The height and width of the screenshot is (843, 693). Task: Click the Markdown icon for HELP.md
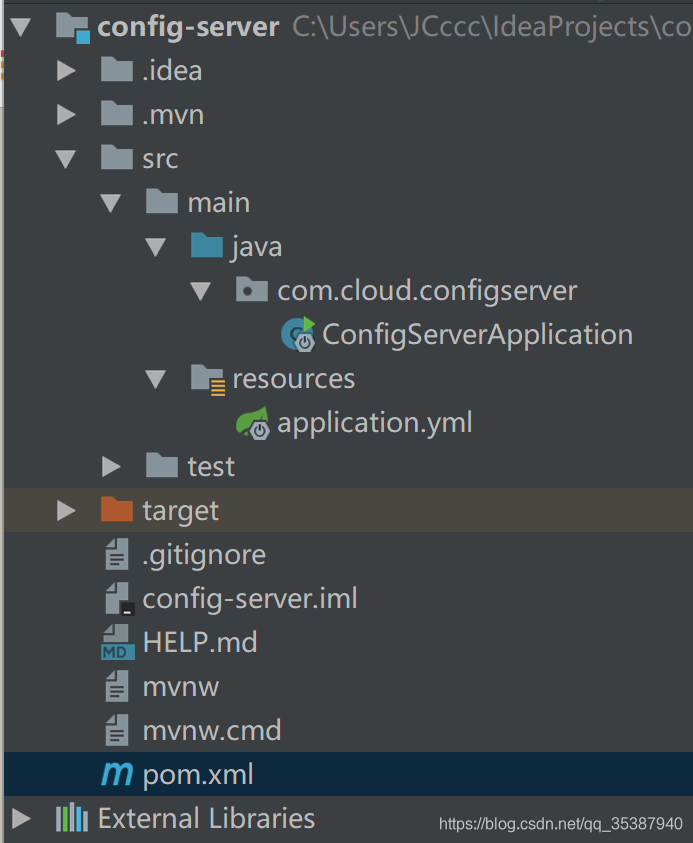(116, 642)
